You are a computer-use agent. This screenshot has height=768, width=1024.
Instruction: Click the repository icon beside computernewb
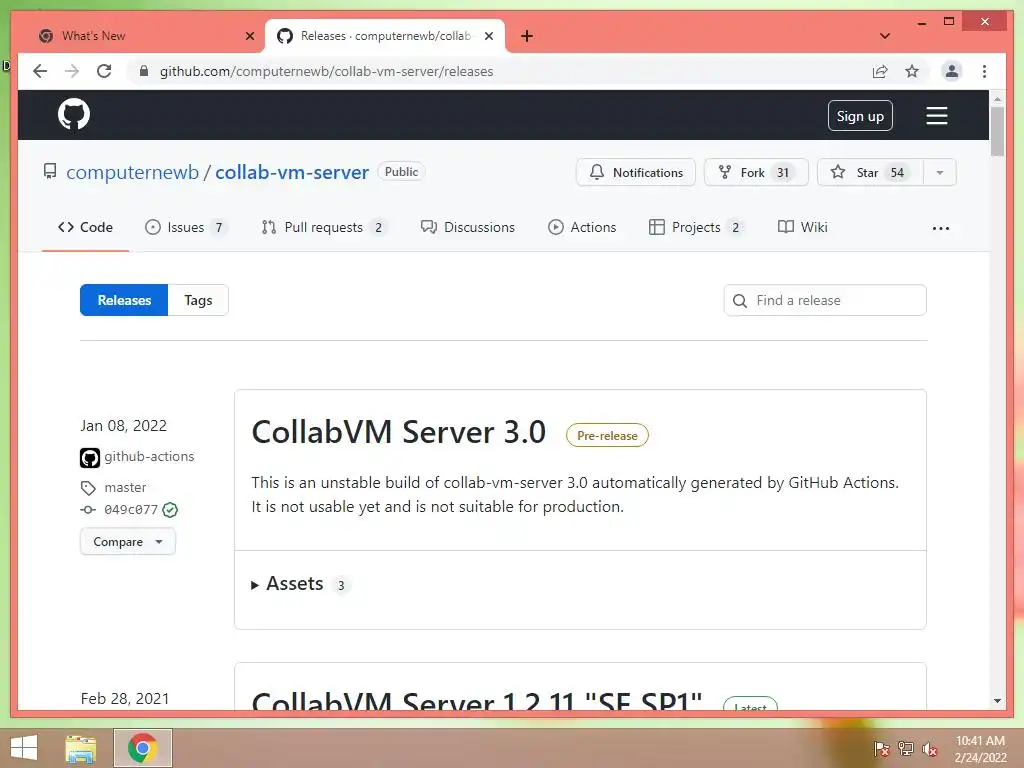[x=50, y=171]
